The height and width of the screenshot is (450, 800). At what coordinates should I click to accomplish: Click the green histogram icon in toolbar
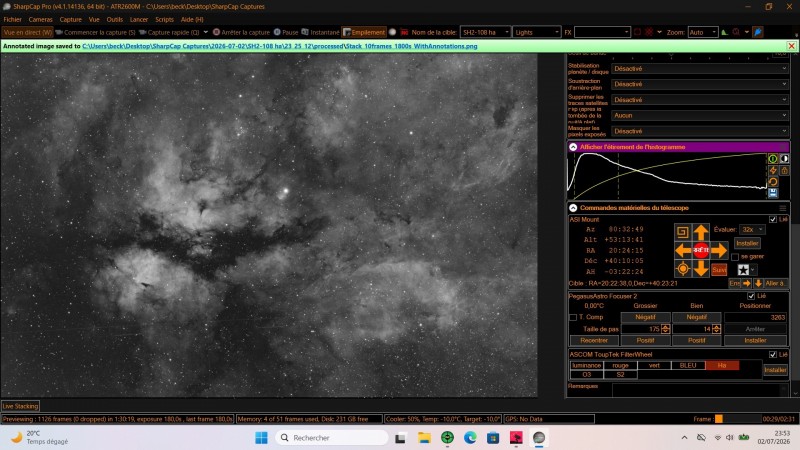[x=724, y=32]
